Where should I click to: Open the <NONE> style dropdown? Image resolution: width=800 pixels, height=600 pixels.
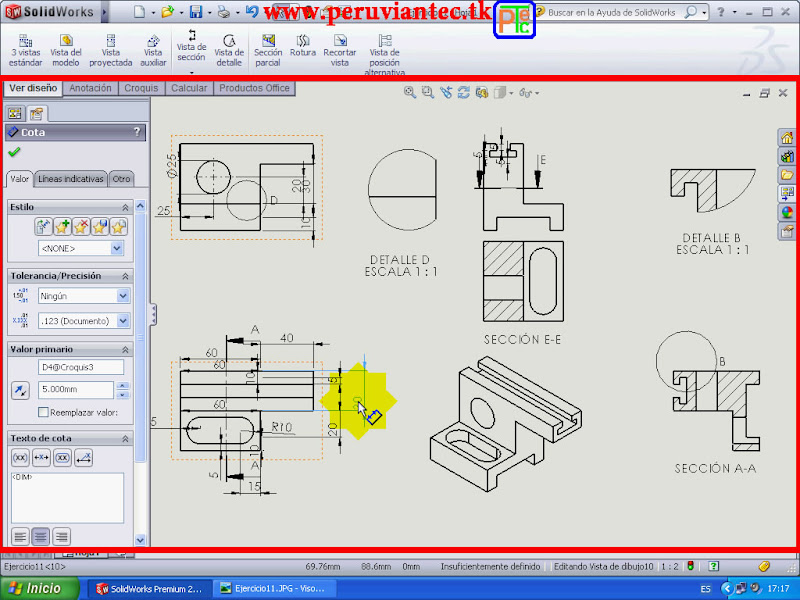pyautogui.click(x=117, y=248)
